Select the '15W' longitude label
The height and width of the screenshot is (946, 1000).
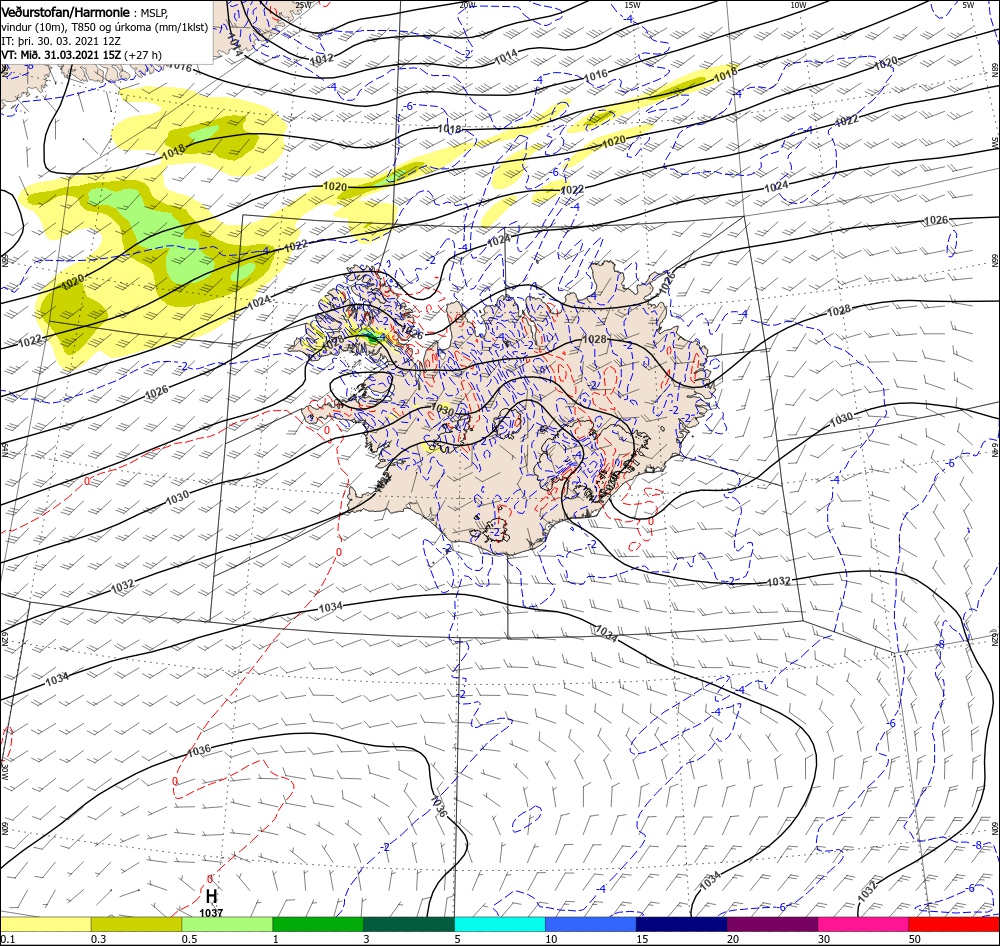pyautogui.click(x=632, y=5)
